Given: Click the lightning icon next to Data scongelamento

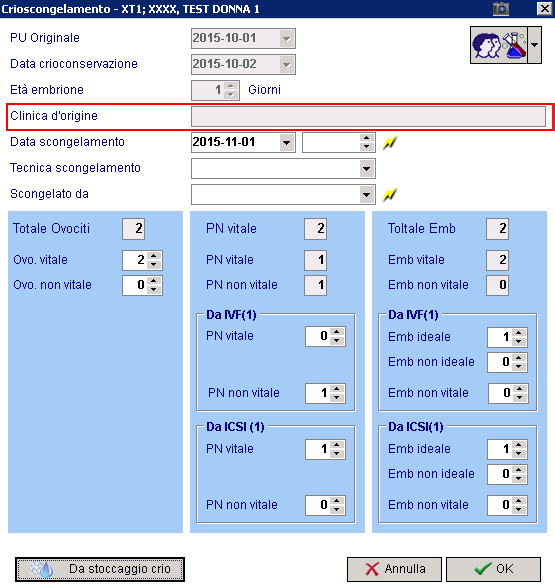Looking at the screenshot, I should tap(390, 143).
